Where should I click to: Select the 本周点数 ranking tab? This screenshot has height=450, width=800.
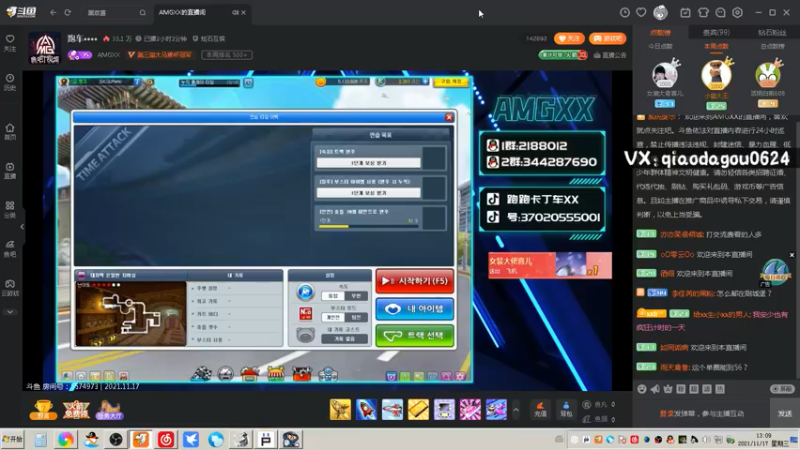716,46
